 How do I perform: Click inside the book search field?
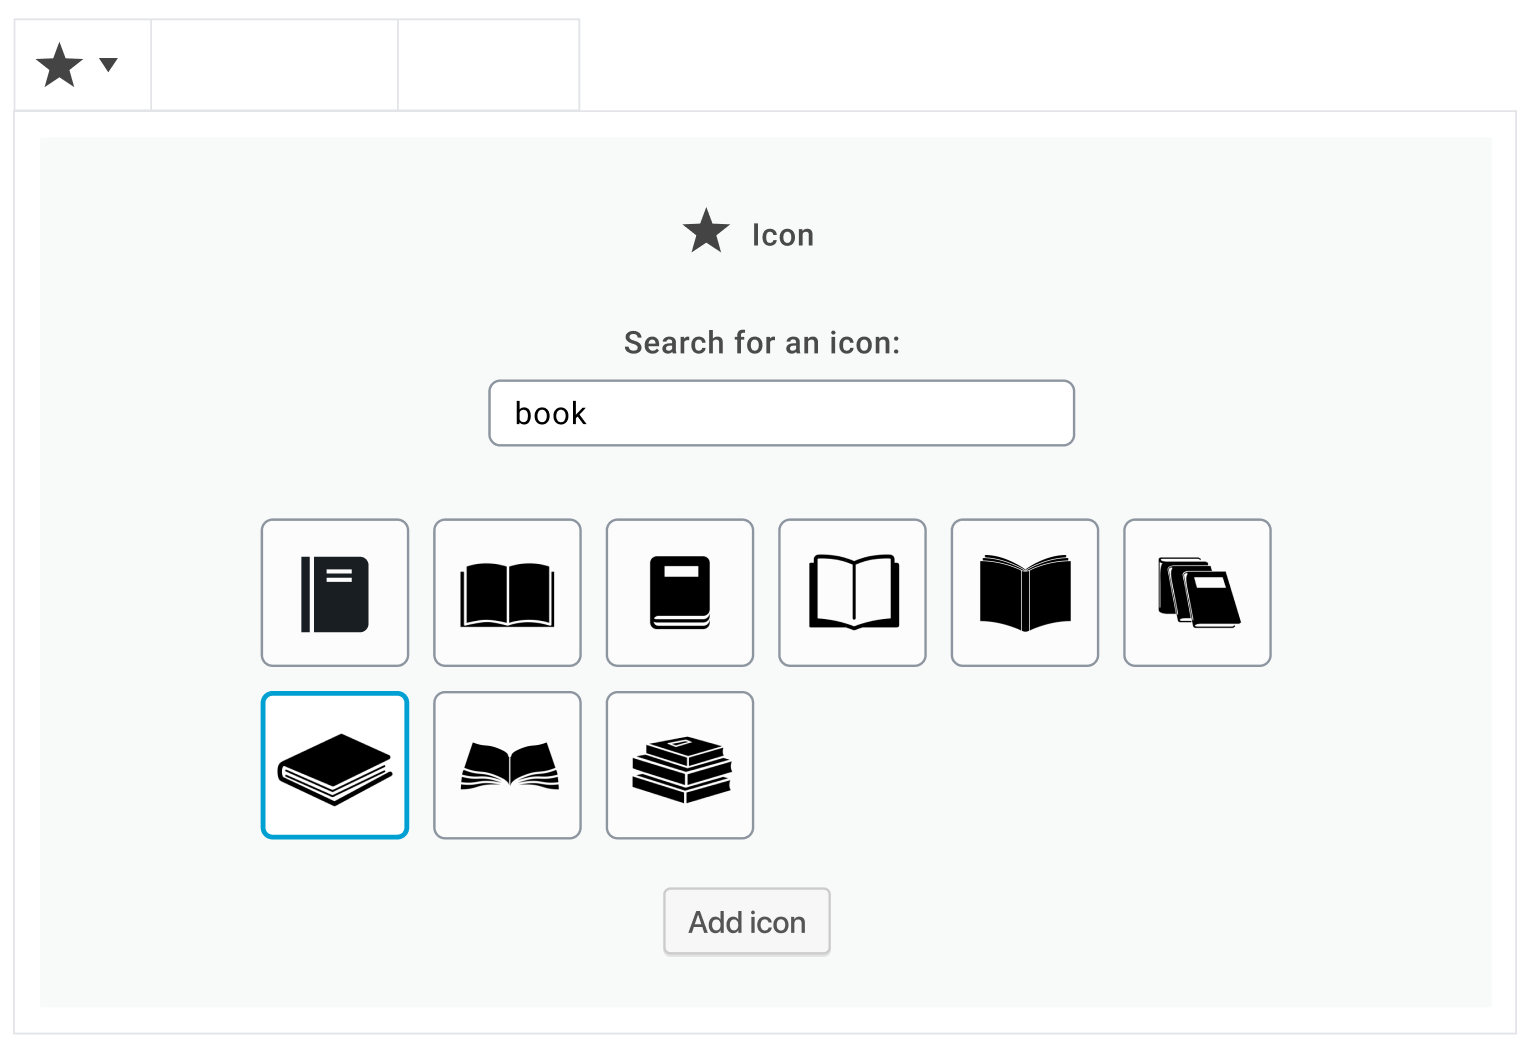point(781,413)
